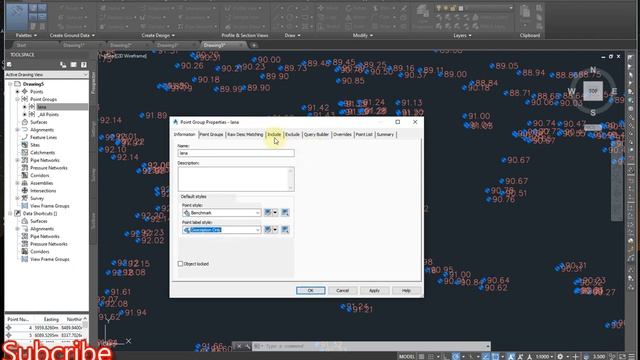Toggle snap mode in status bar
640x360 pixels.
(431, 356)
